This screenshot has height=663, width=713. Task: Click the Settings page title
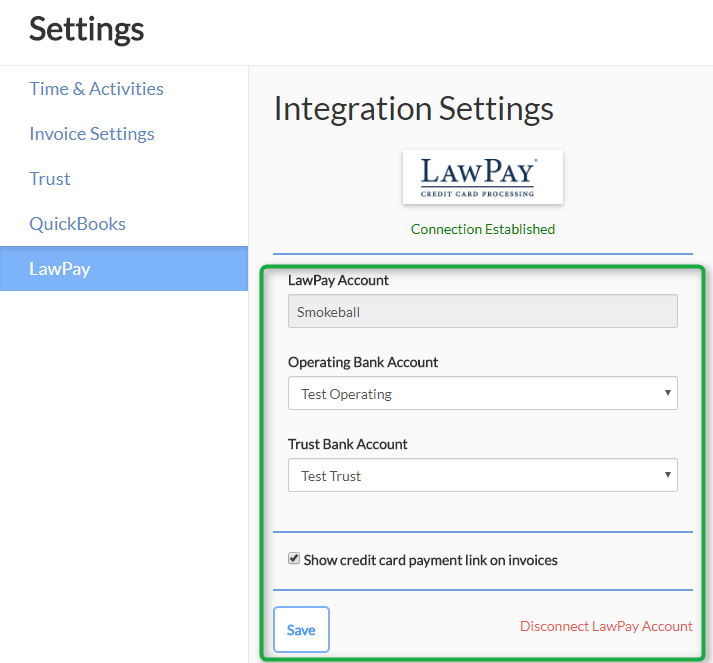tap(86, 29)
